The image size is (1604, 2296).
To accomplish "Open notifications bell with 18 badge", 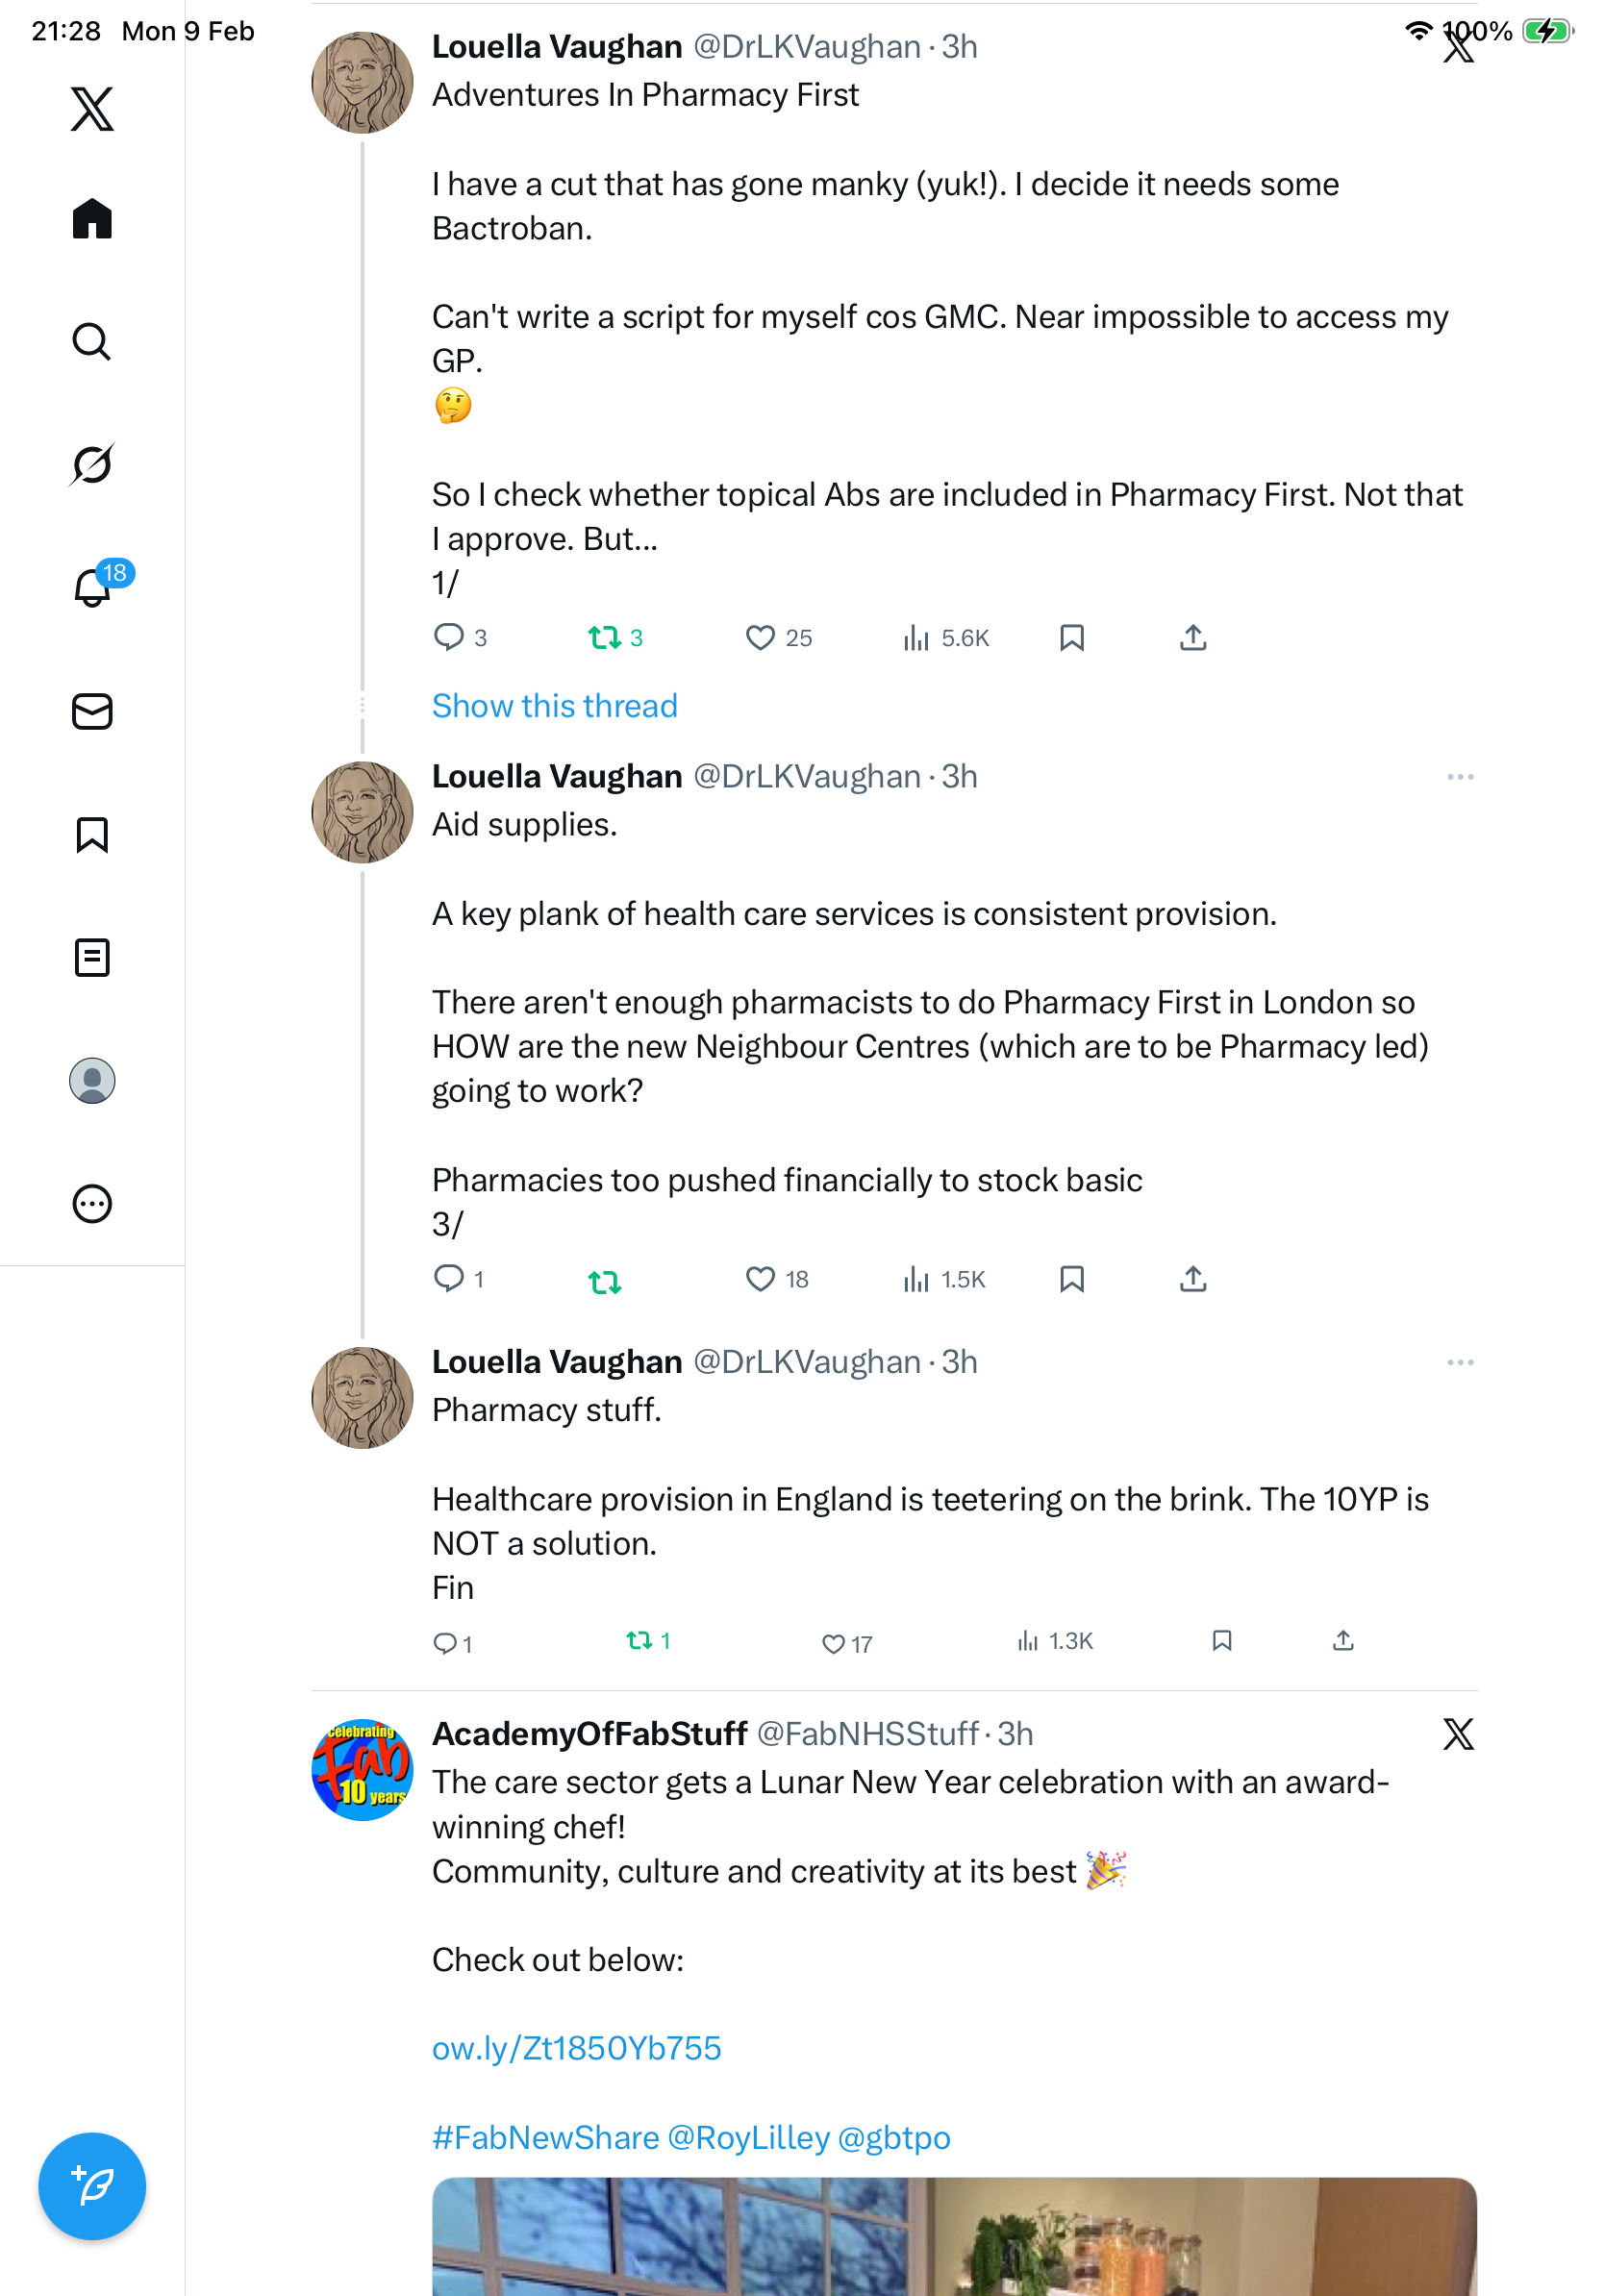I will coord(92,587).
